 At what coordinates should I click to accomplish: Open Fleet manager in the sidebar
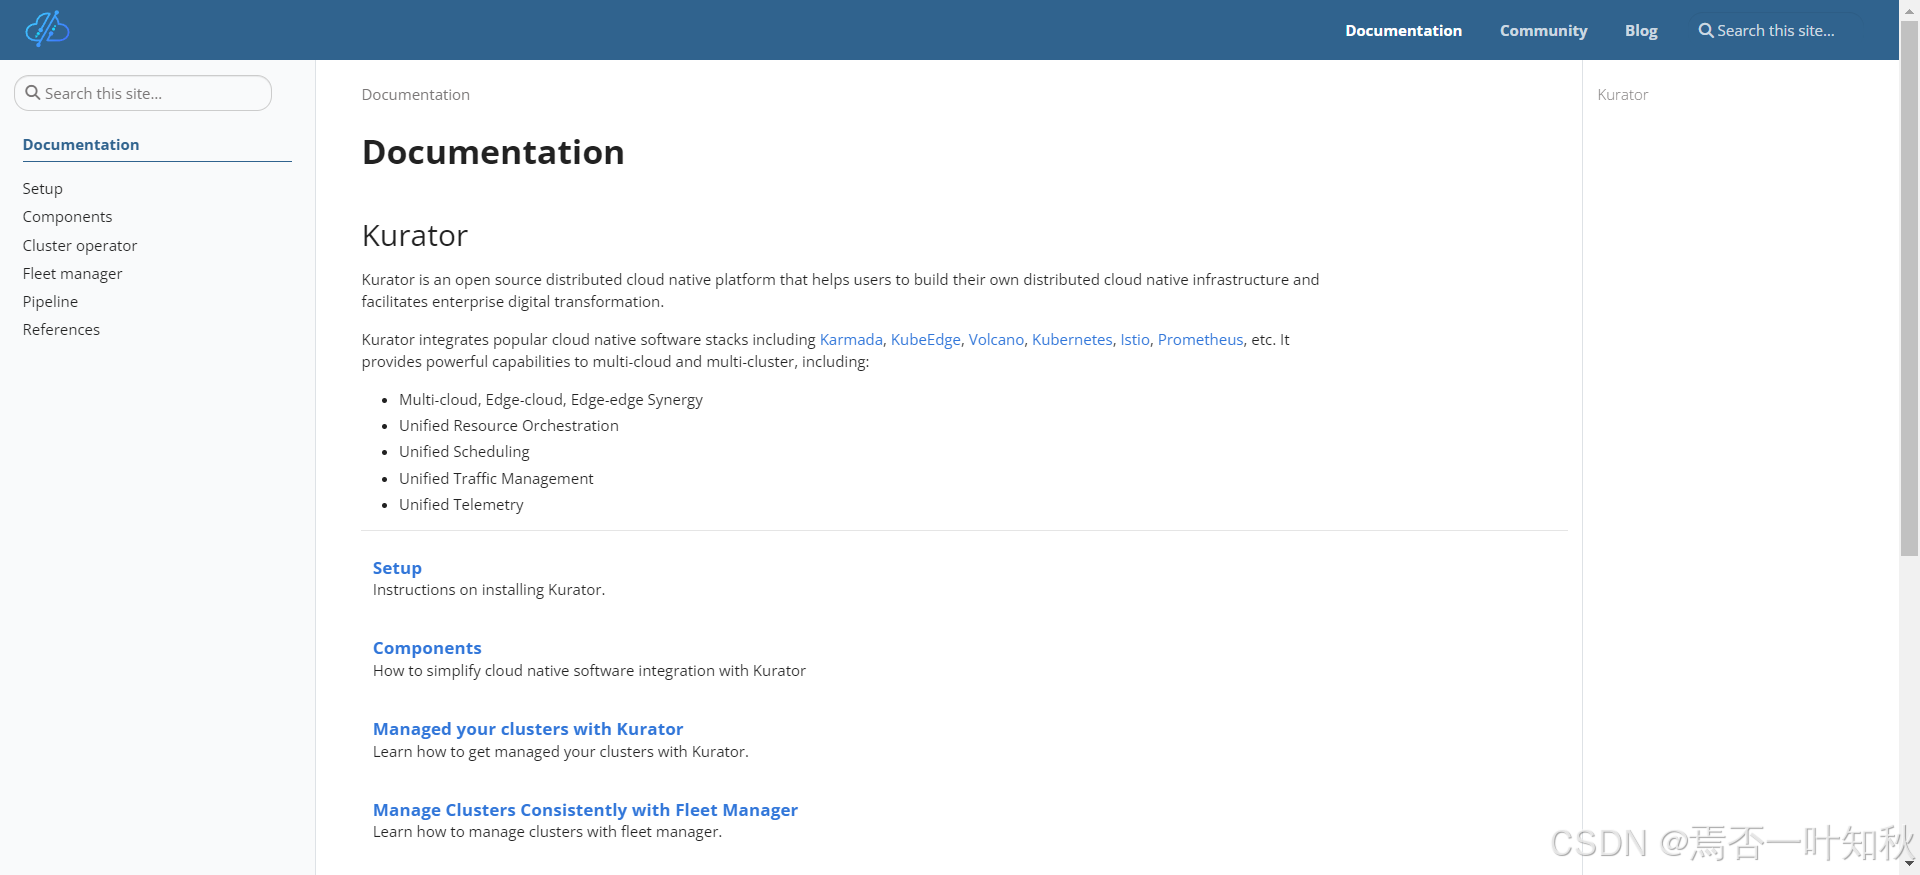click(x=72, y=274)
